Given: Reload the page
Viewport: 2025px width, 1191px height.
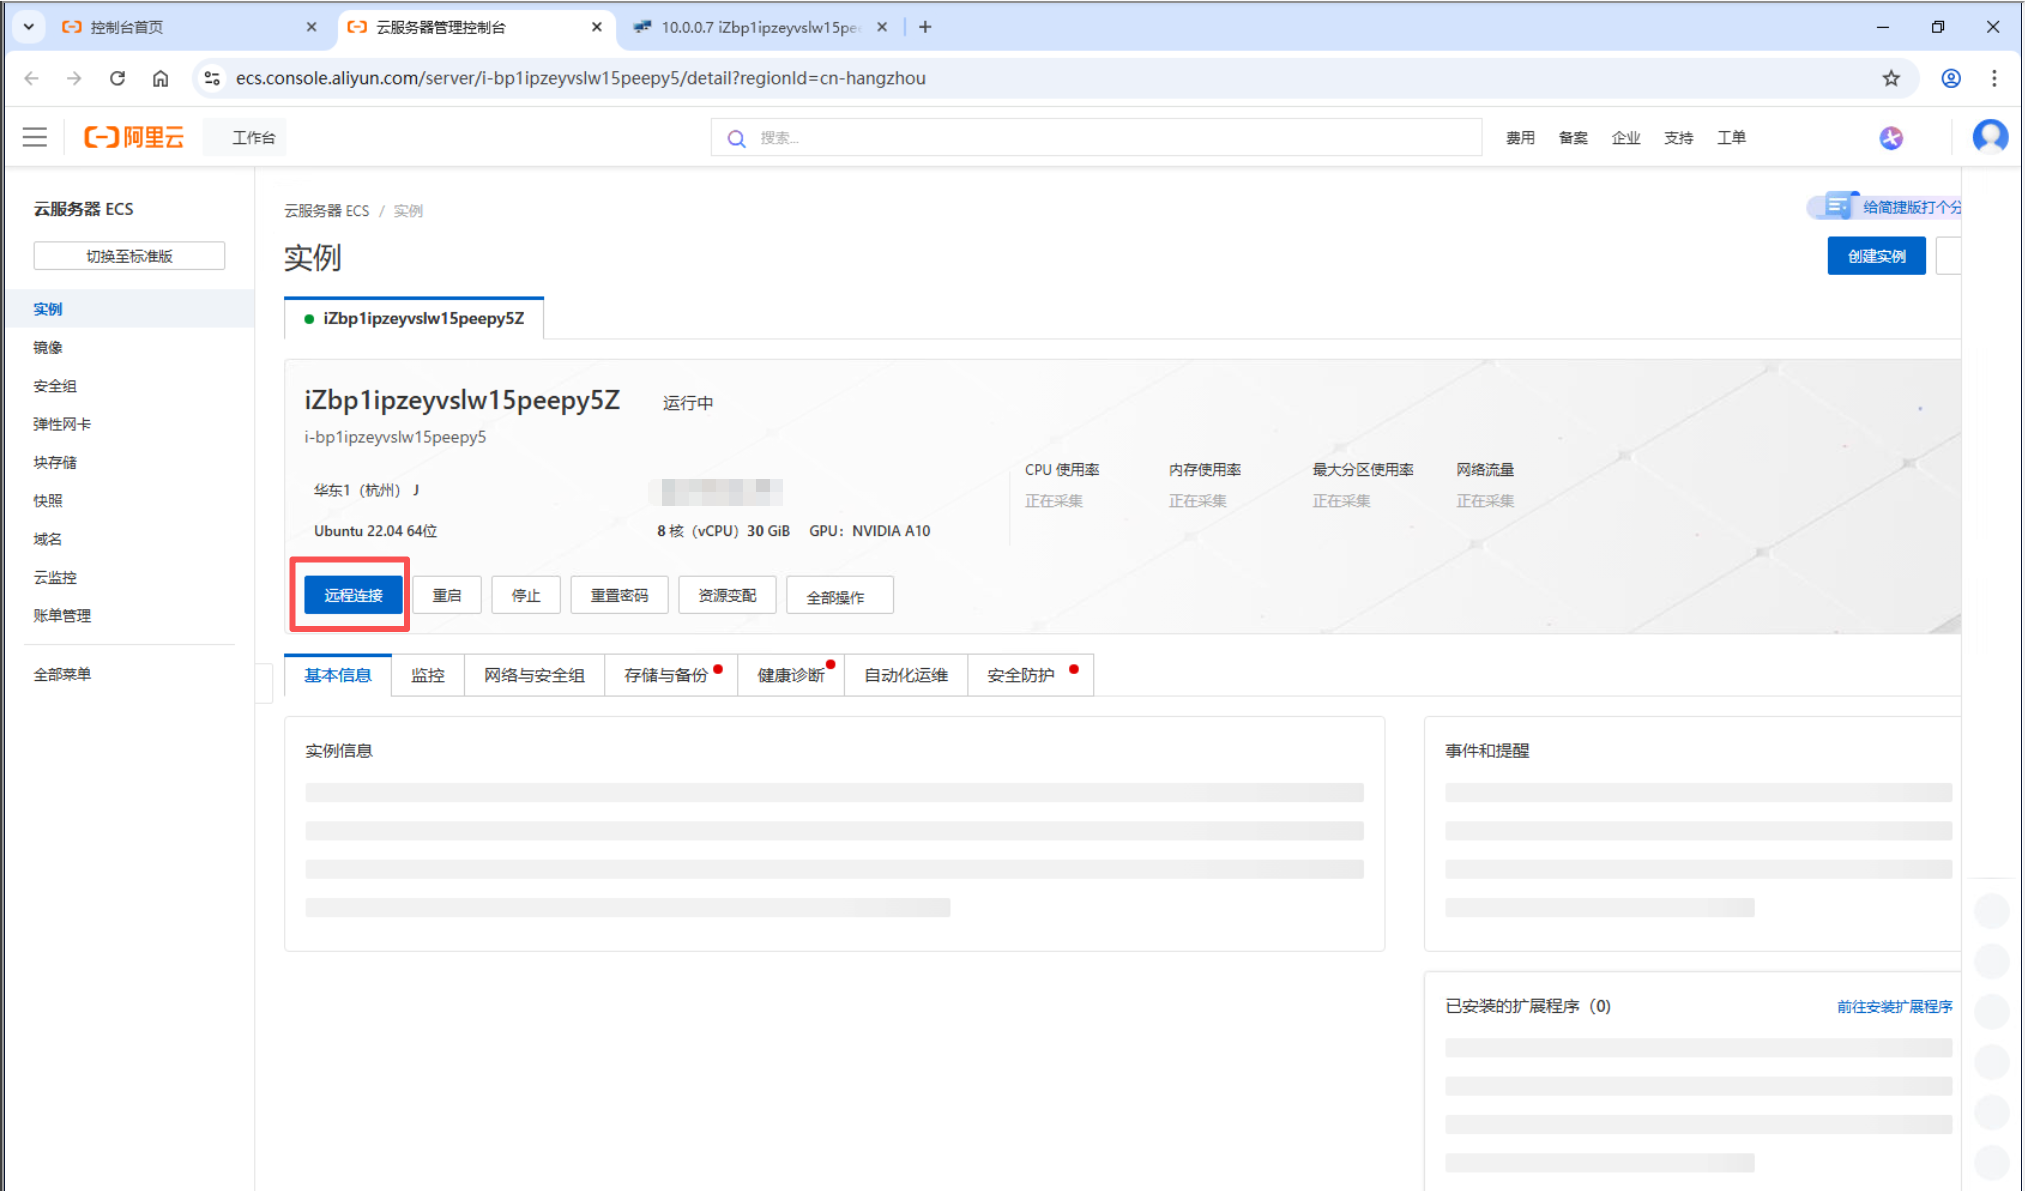Looking at the screenshot, I should tap(117, 78).
